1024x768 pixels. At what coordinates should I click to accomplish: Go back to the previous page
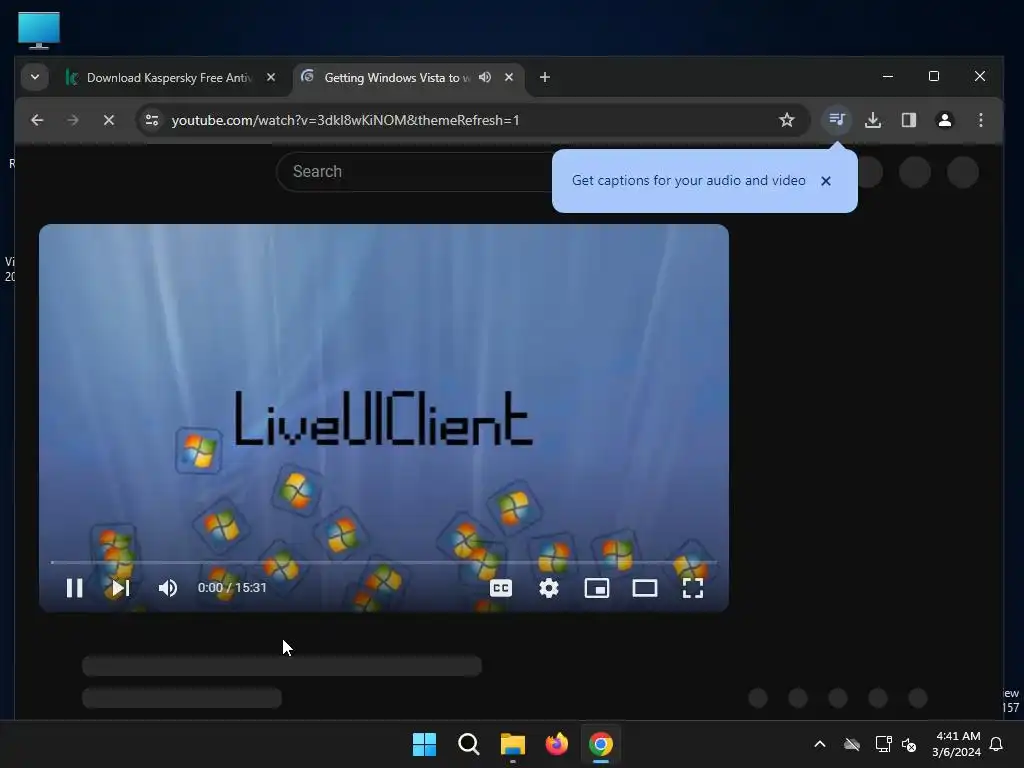pos(37,120)
